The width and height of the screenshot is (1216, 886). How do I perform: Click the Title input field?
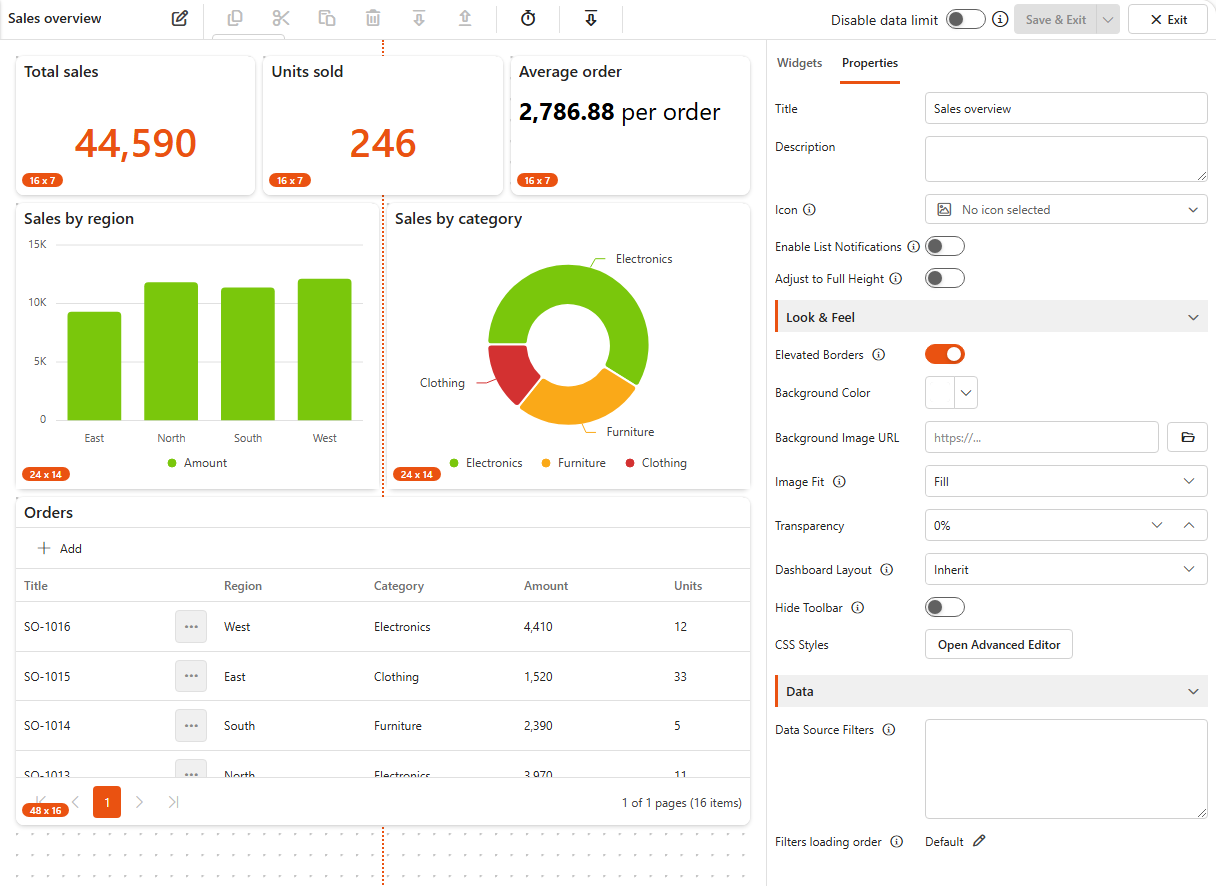coord(1066,108)
